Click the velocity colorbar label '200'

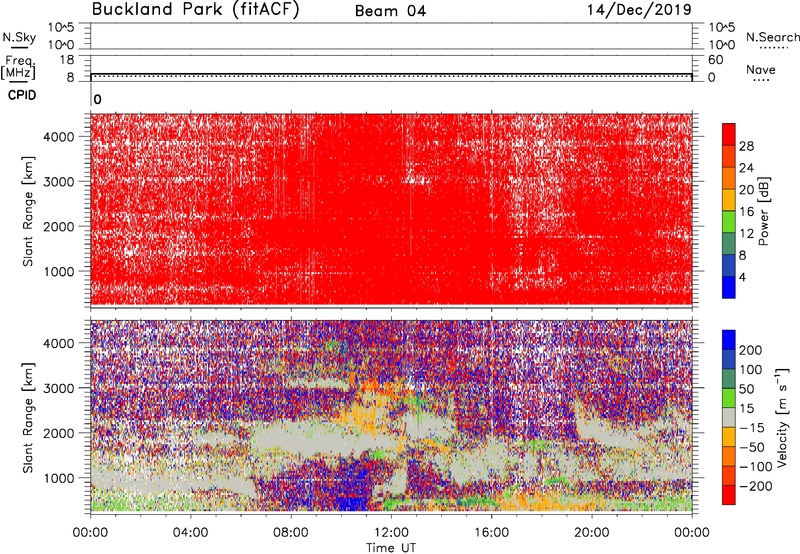[x=751, y=350]
